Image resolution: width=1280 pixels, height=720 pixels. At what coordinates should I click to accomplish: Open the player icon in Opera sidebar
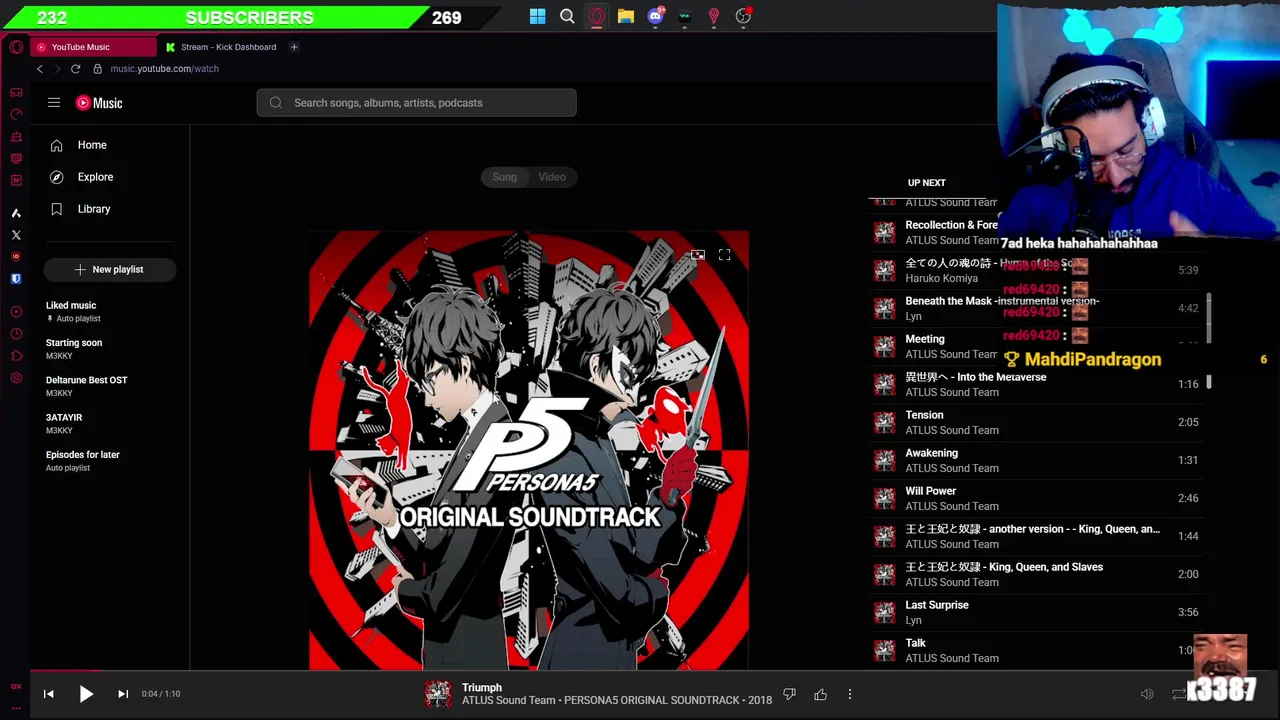[x=16, y=312]
